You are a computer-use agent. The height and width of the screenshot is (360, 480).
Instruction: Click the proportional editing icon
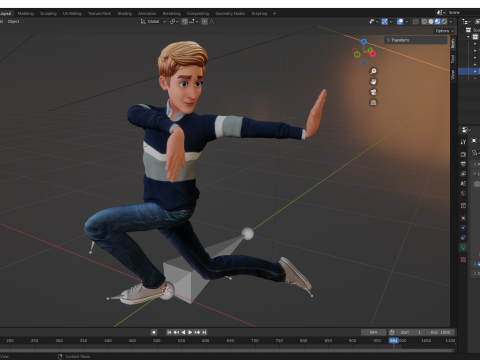tap(204, 21)
